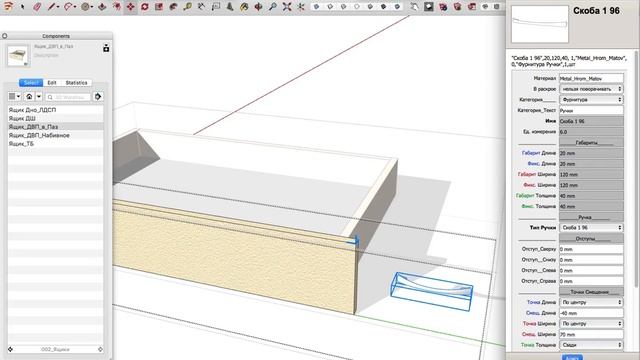Open the 'Точка Толщина' dropdown
This screenshot has height=360, width=640.
tap(591, 345)
